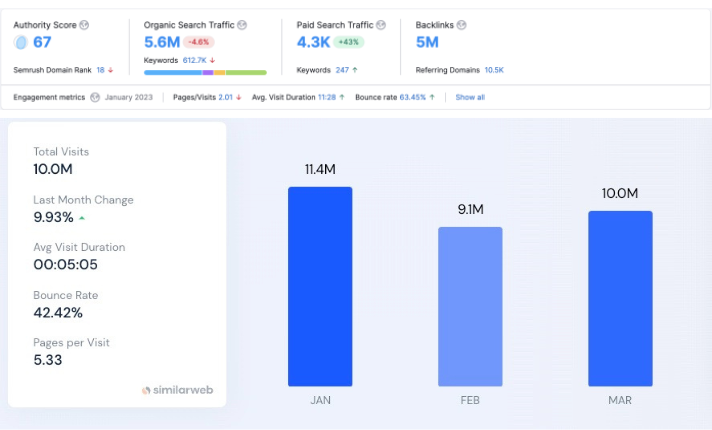Click Avg Visit Duration value 00:05:05
This screenshot has height=430, width=712.
pos(65,265)
